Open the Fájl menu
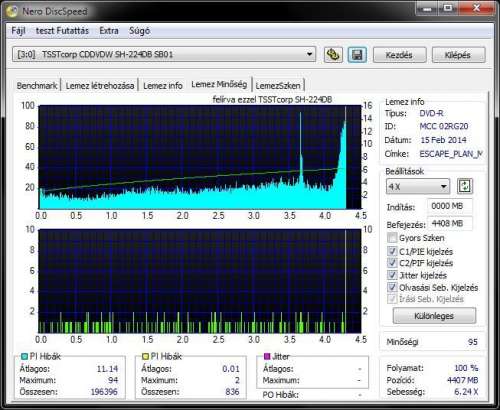Screen dimensions: 500x410 18,31
